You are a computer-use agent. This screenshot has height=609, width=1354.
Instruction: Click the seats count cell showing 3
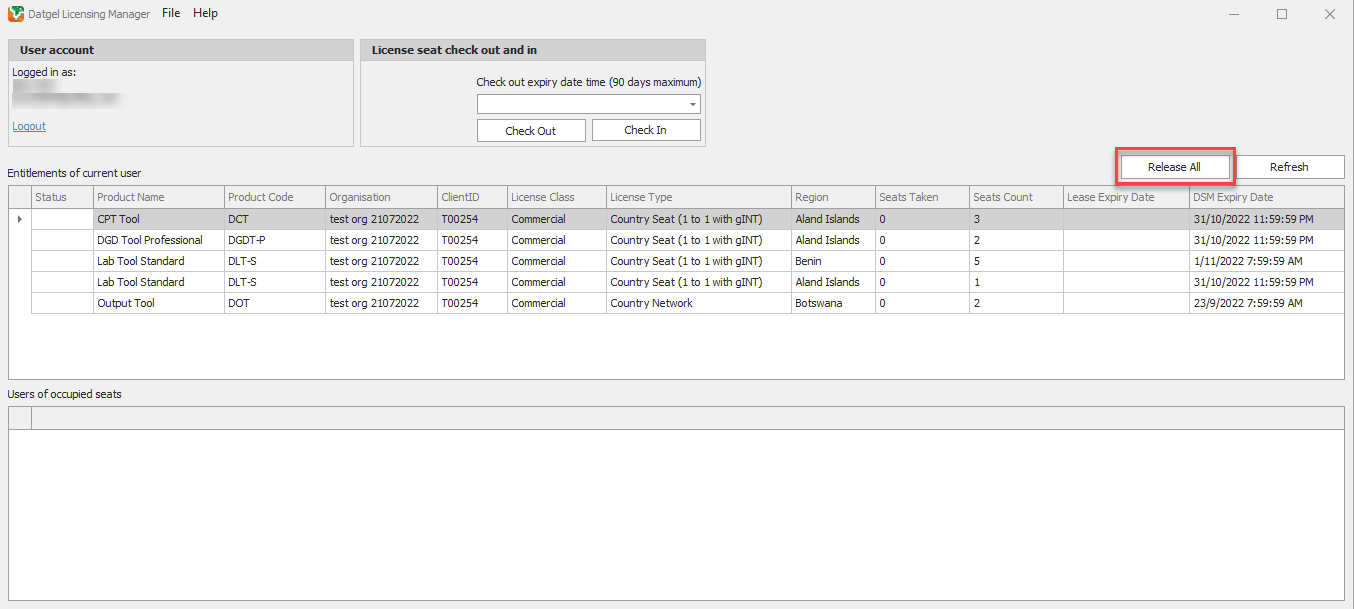pyautogui.click(x=1016, y=219)
